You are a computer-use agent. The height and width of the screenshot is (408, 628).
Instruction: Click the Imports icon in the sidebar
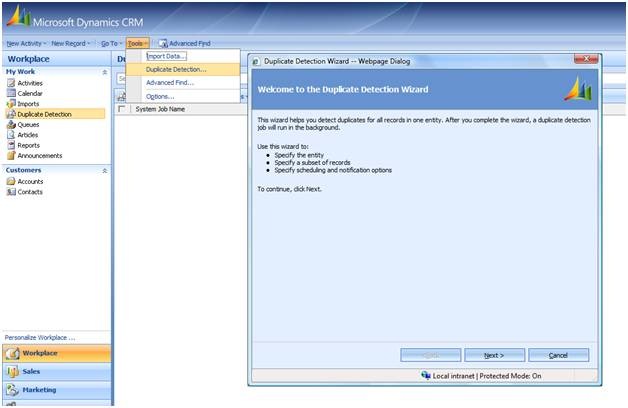click(11, 104)
